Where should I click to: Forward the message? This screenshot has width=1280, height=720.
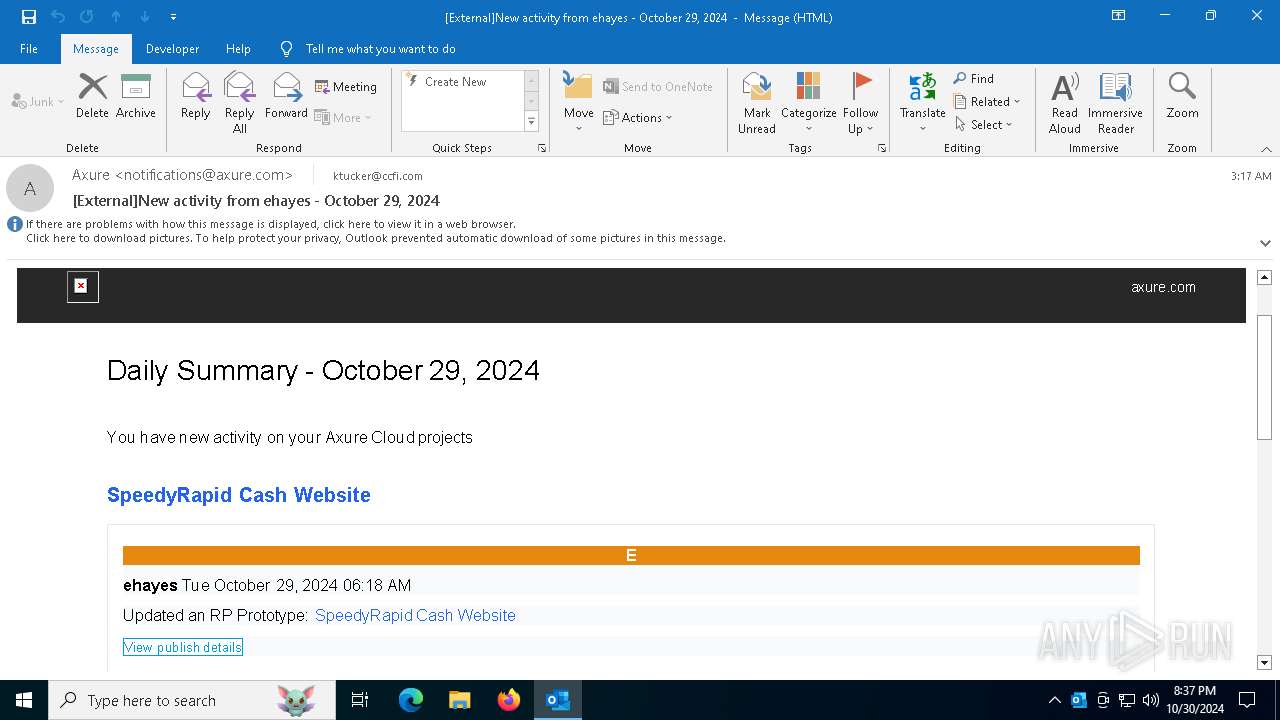286,96
